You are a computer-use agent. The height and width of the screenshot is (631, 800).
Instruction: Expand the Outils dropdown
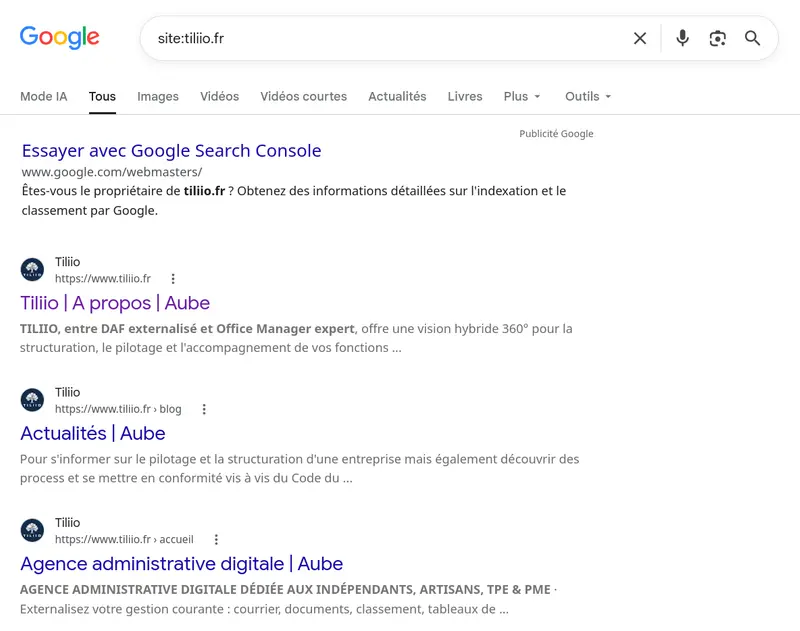click(588, 96)
